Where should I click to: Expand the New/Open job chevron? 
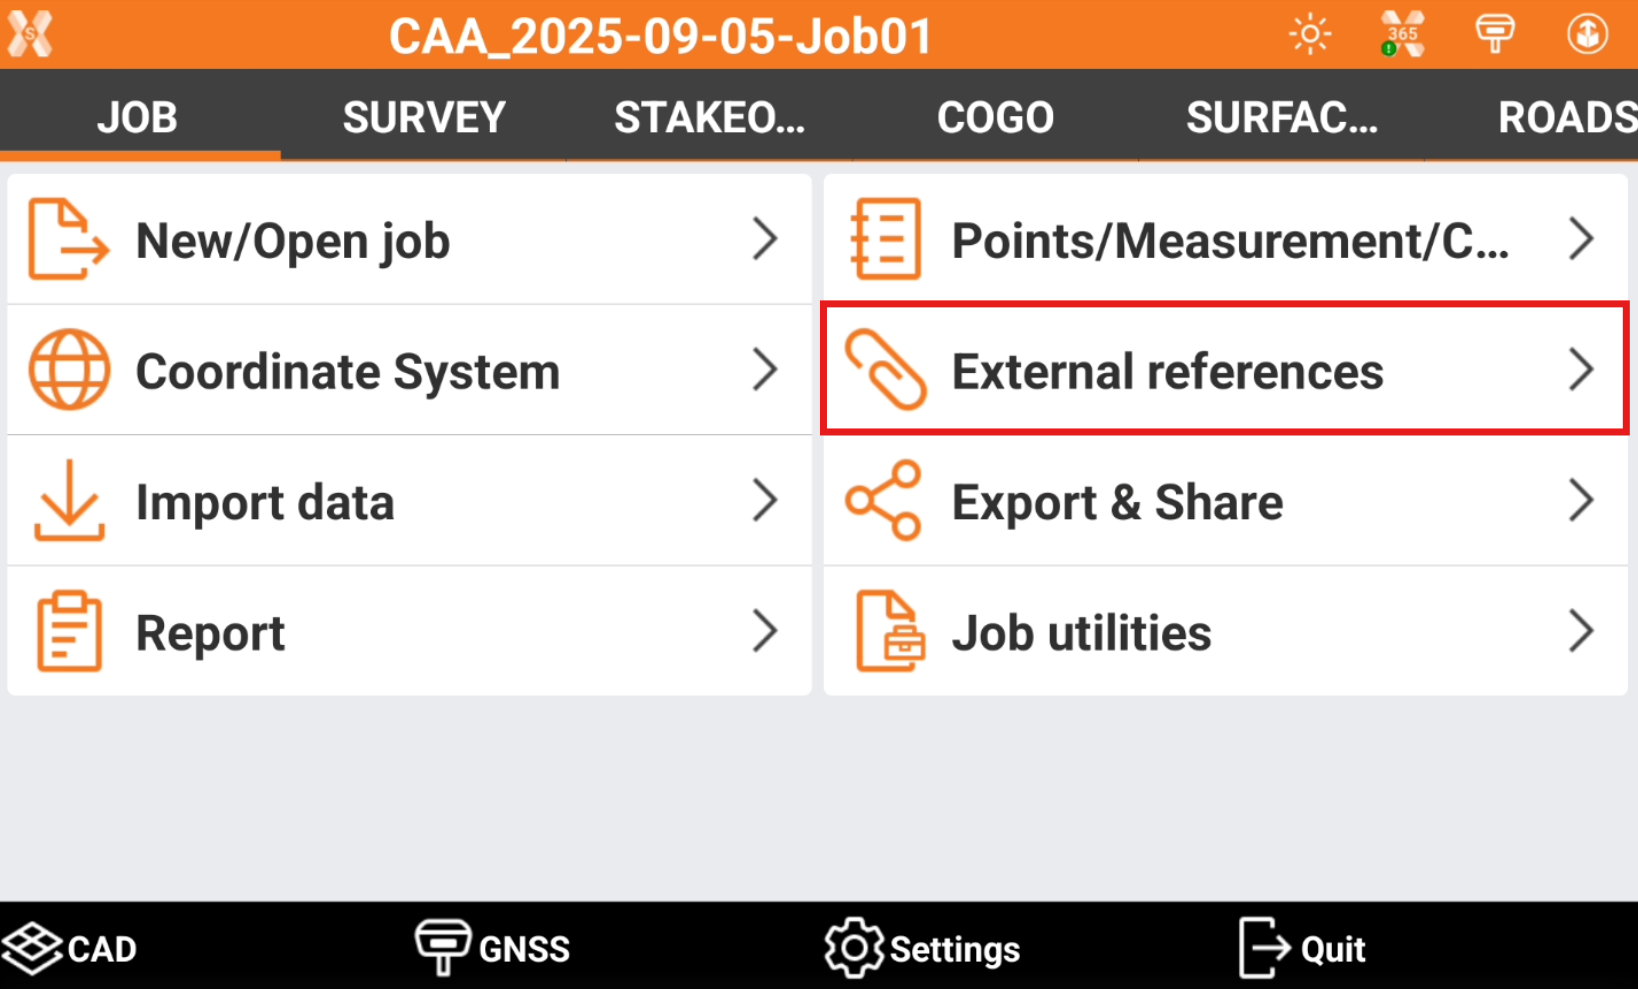pyautogui.click(x=765, y=240)
